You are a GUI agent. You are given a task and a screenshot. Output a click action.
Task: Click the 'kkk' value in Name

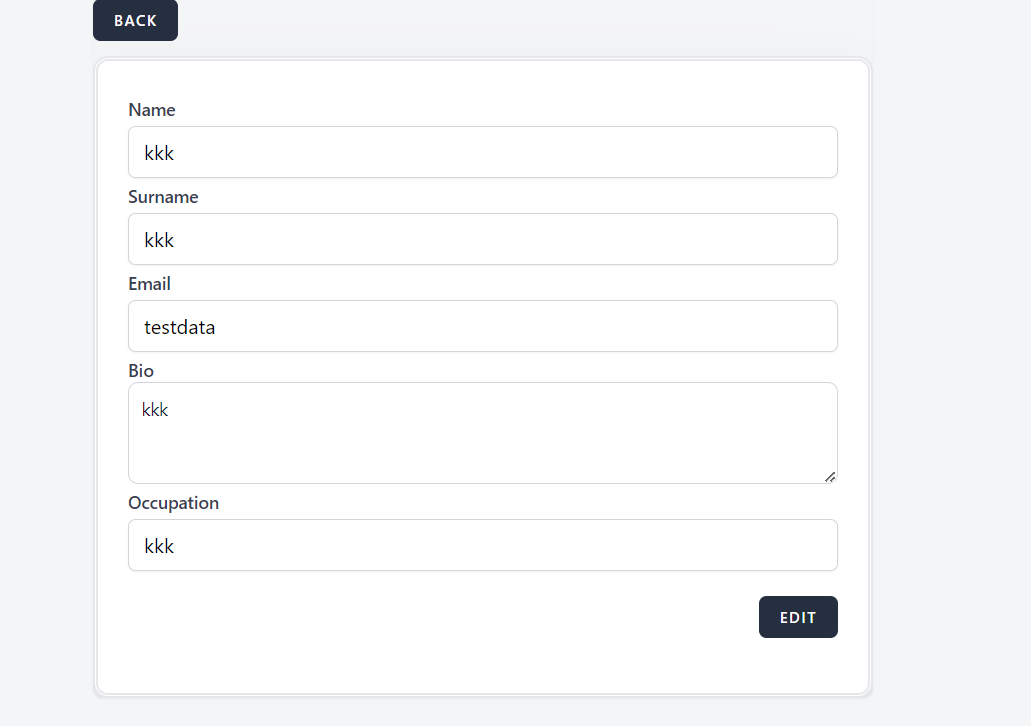(159, 153)
